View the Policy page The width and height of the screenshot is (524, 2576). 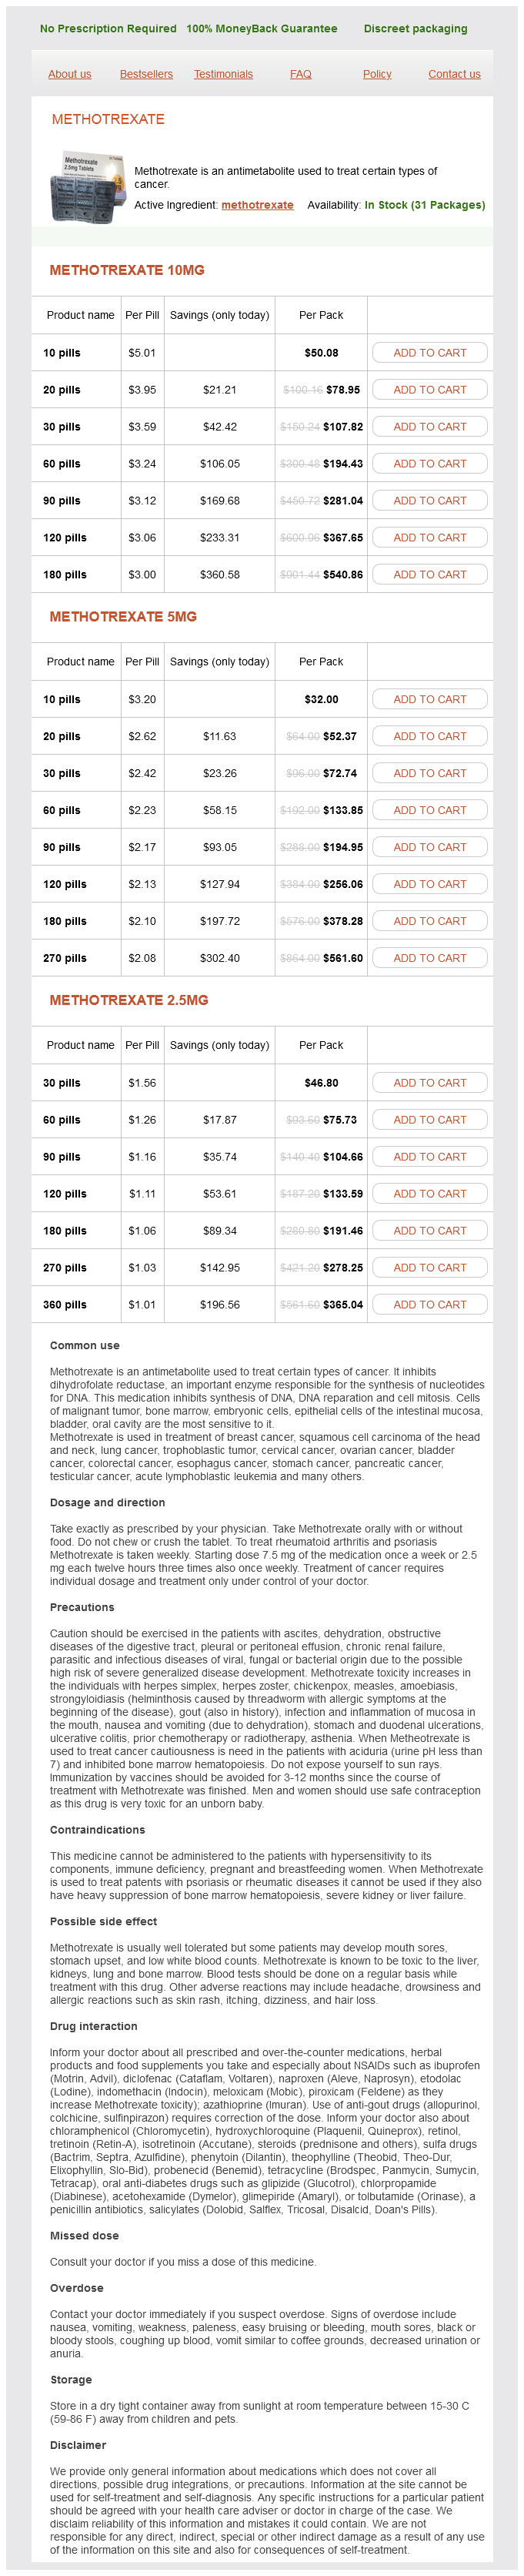tap(377, 74)
